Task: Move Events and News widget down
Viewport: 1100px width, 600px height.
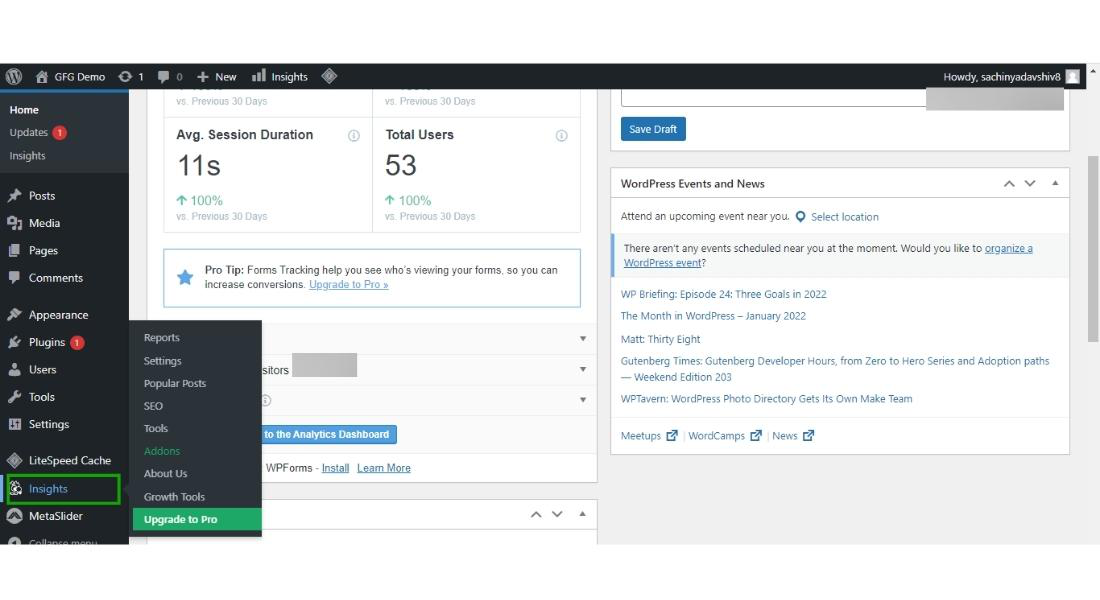Action: point(1030,184)
